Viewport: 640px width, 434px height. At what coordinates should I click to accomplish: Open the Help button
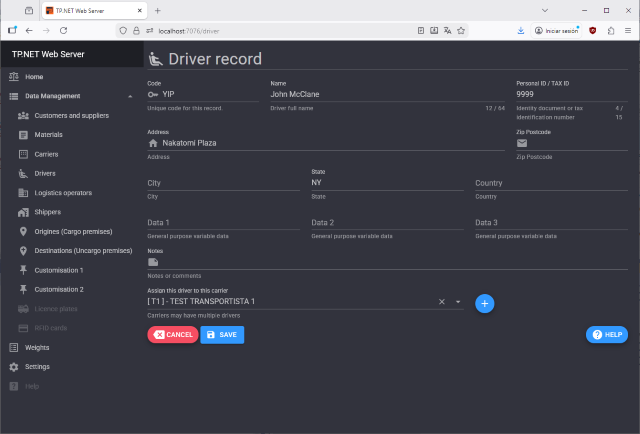606,335
